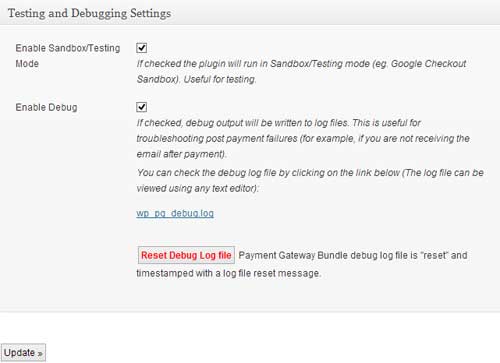Click the word Mode under the Sandbox label
Viewport: 500px width, 363px height.
point(27,64)
